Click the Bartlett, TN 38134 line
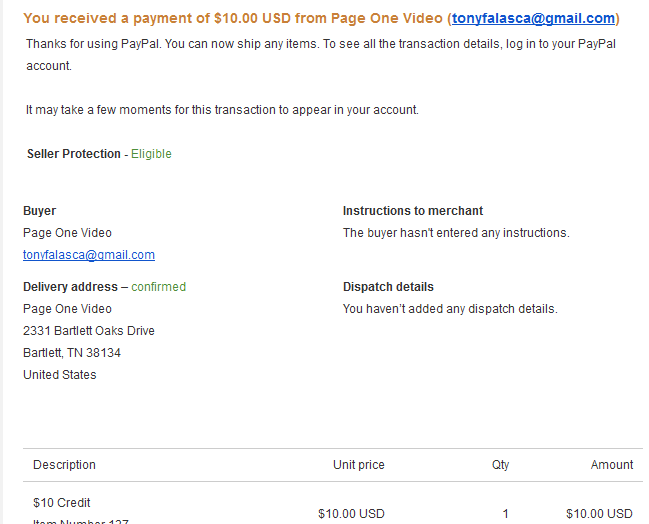649x524 pixels. point(72,353)
